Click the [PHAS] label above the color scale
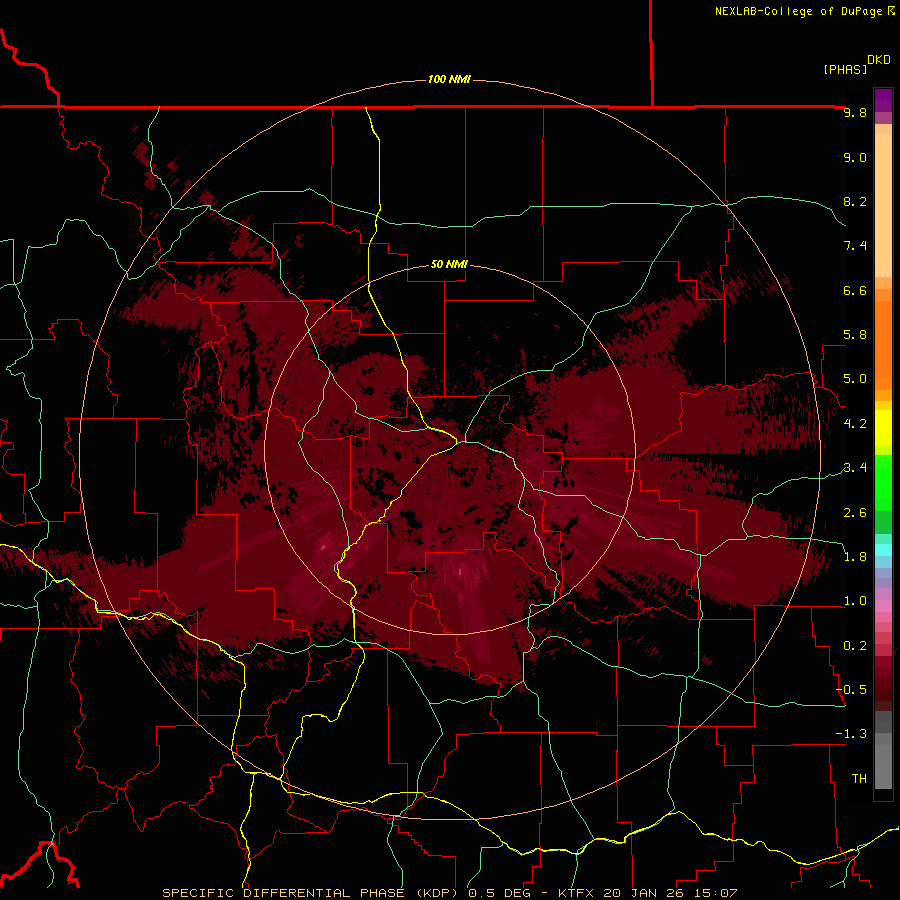 845,69
